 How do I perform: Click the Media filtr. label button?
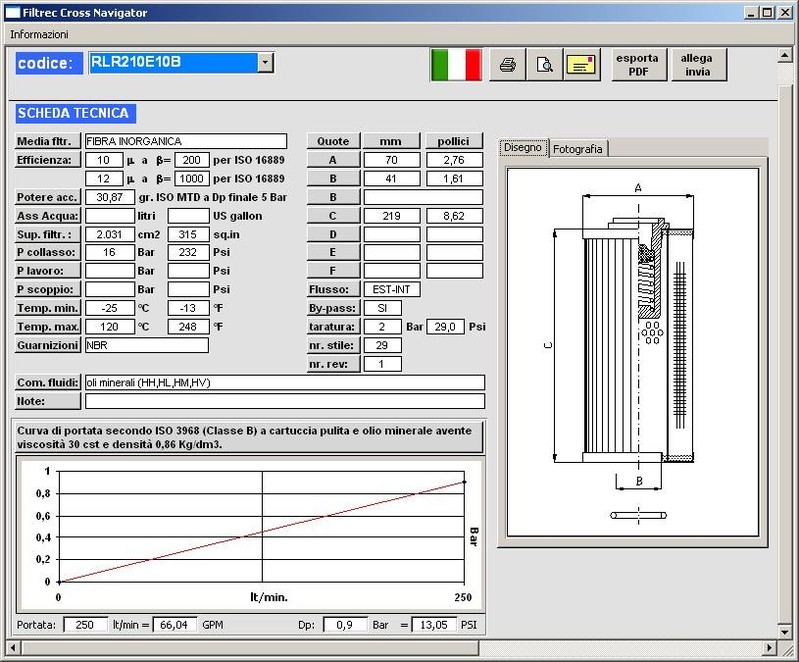47,141
